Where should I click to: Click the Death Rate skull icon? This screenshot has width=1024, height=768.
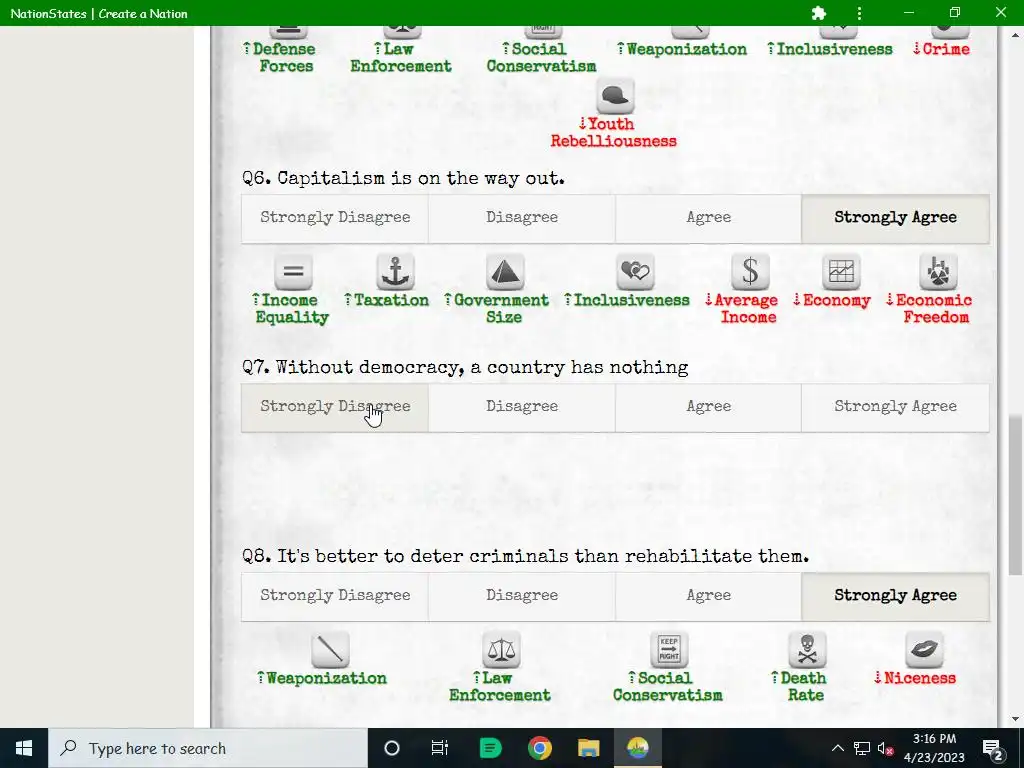click(807, 650)
